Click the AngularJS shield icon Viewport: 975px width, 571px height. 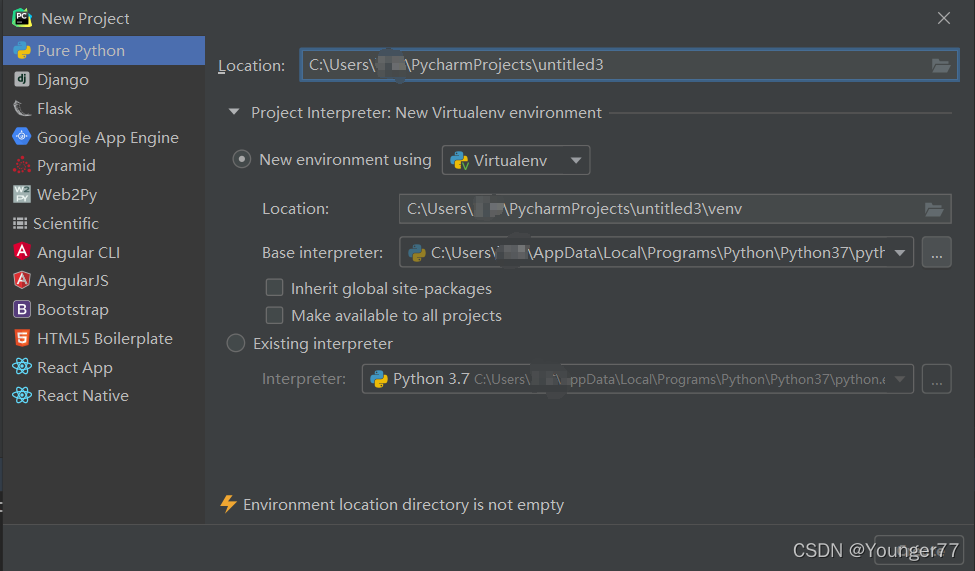[x=22, y=280]
